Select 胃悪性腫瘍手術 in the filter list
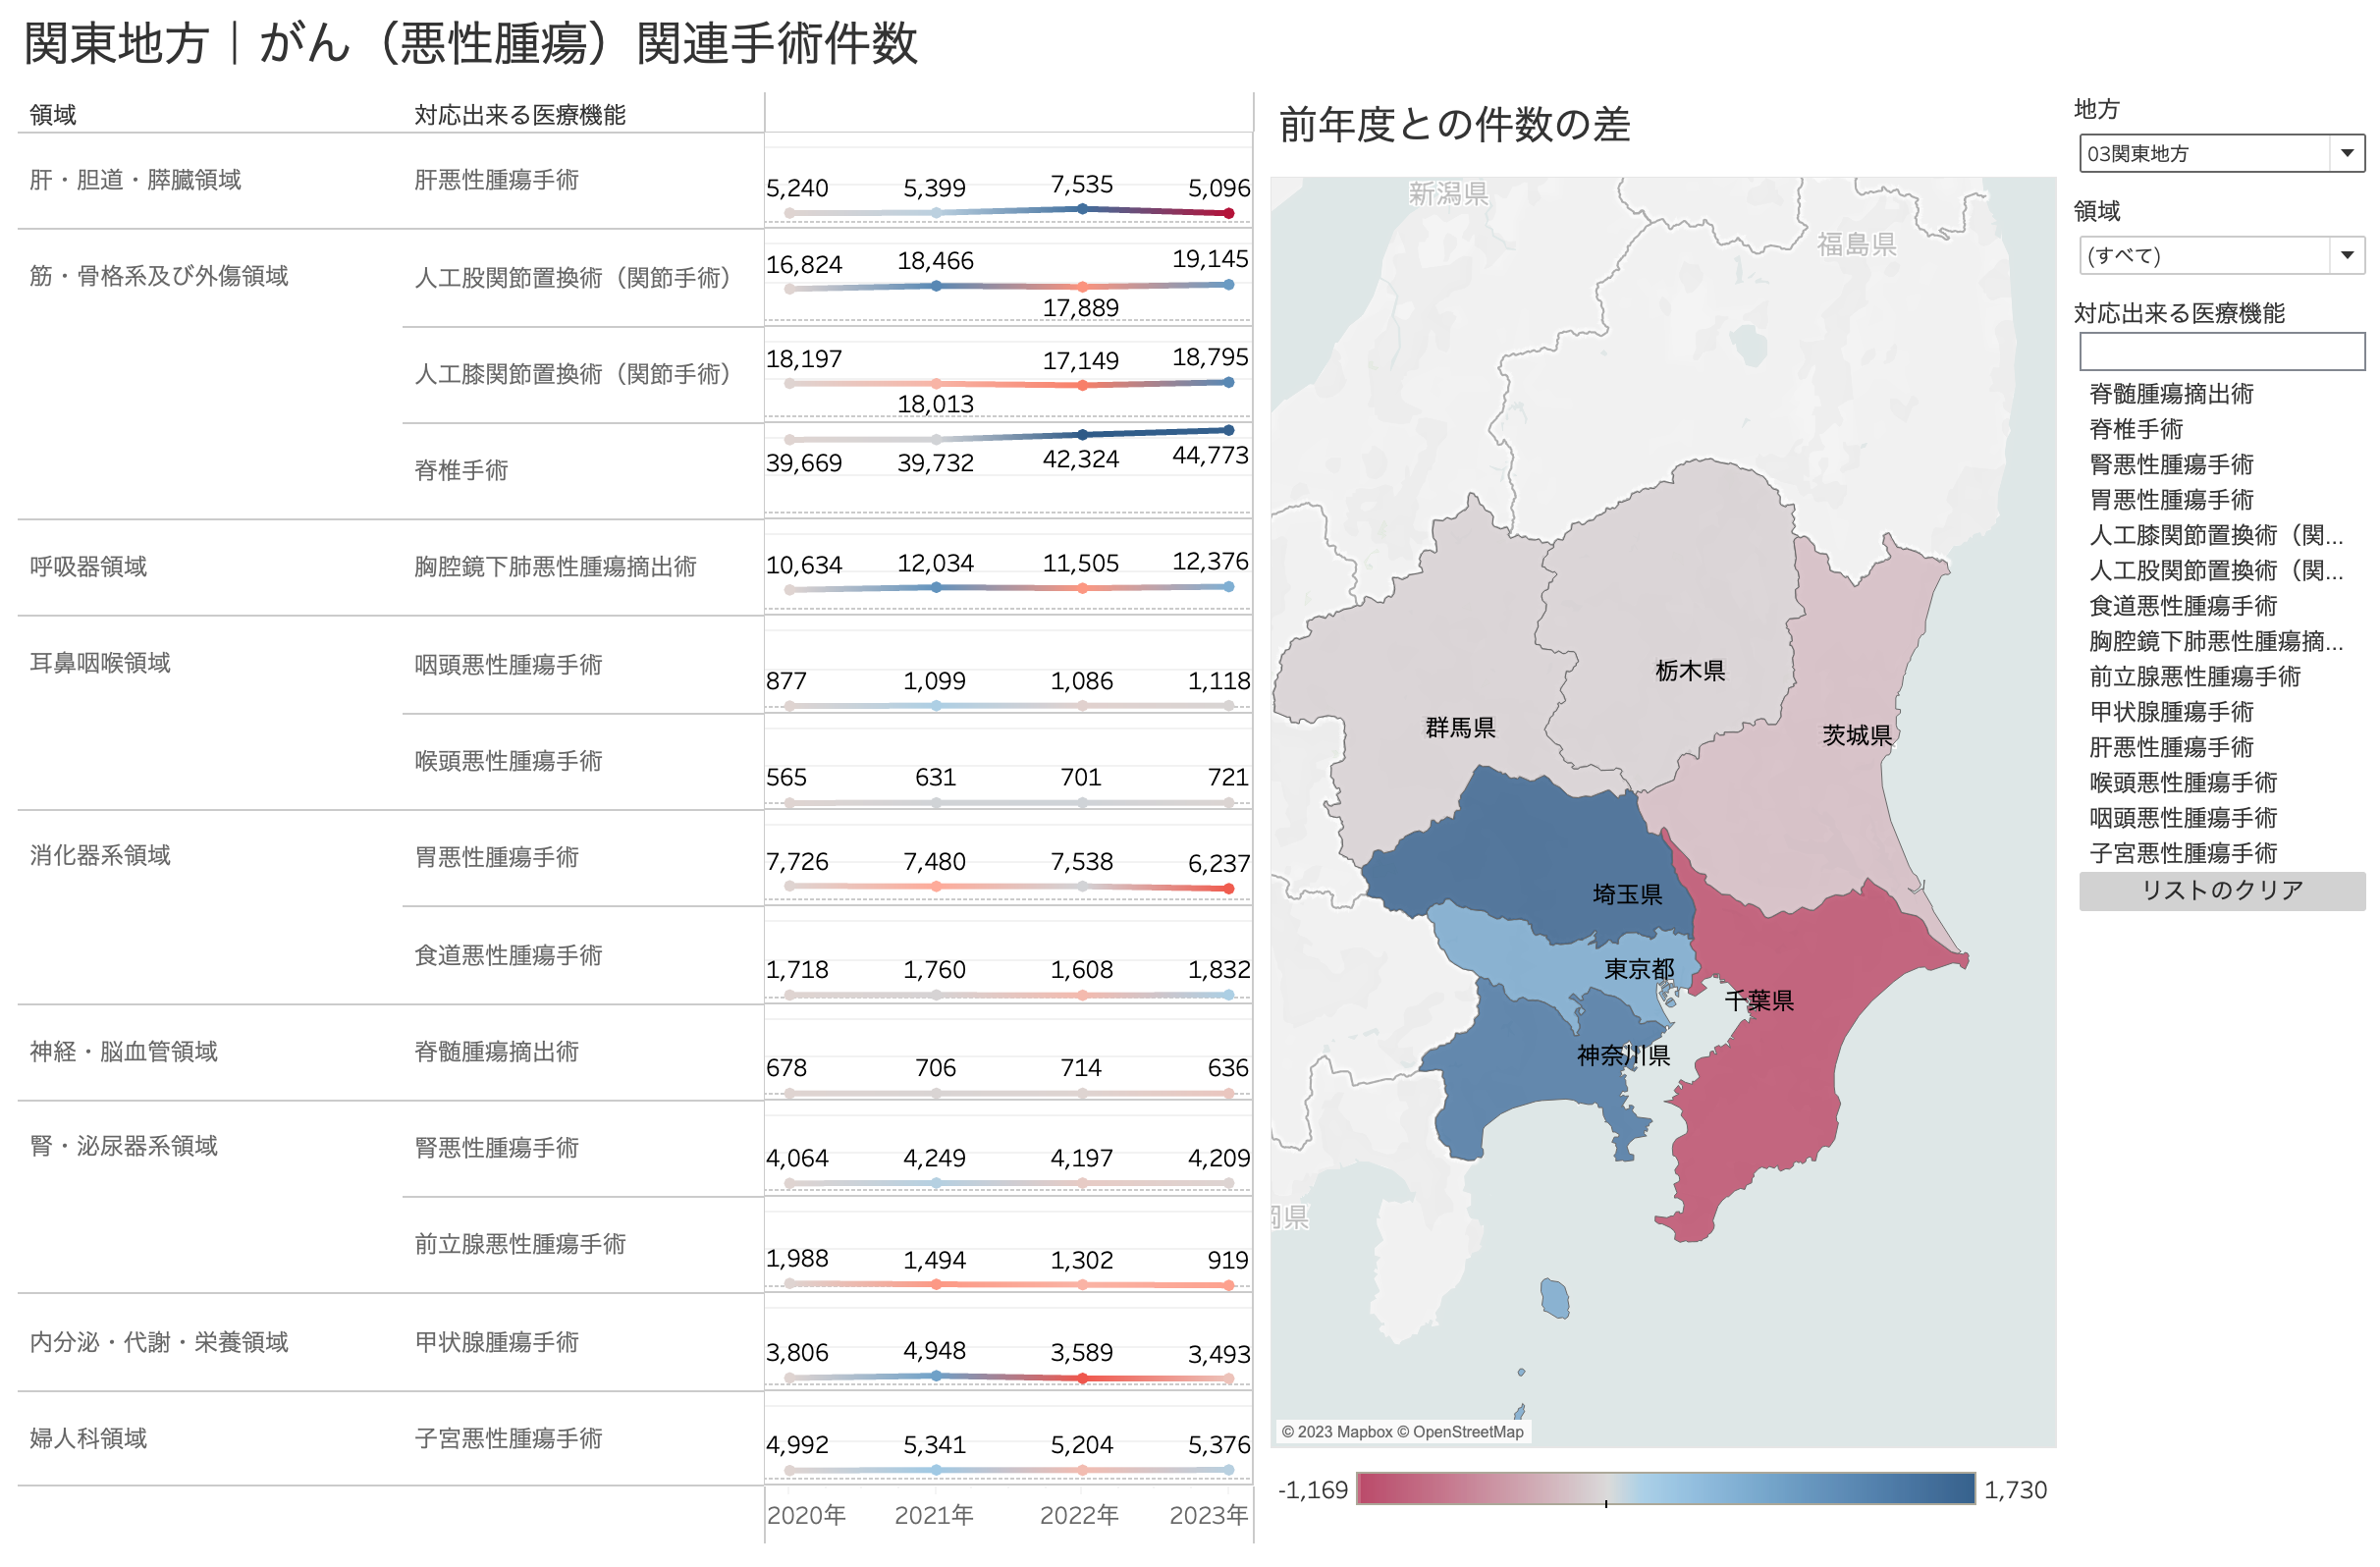Screen dimensions: 2380x1567 (2170, 500)
